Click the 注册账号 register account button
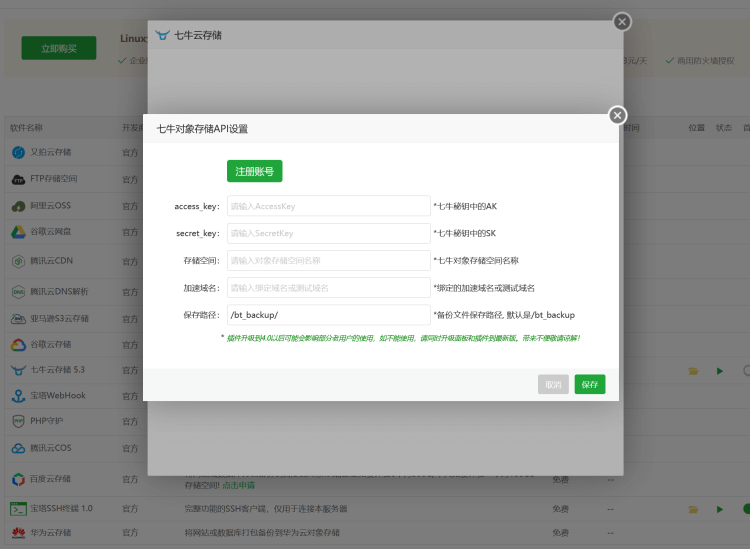This screenshot has width=750, height=549. (x=254, y=171)
